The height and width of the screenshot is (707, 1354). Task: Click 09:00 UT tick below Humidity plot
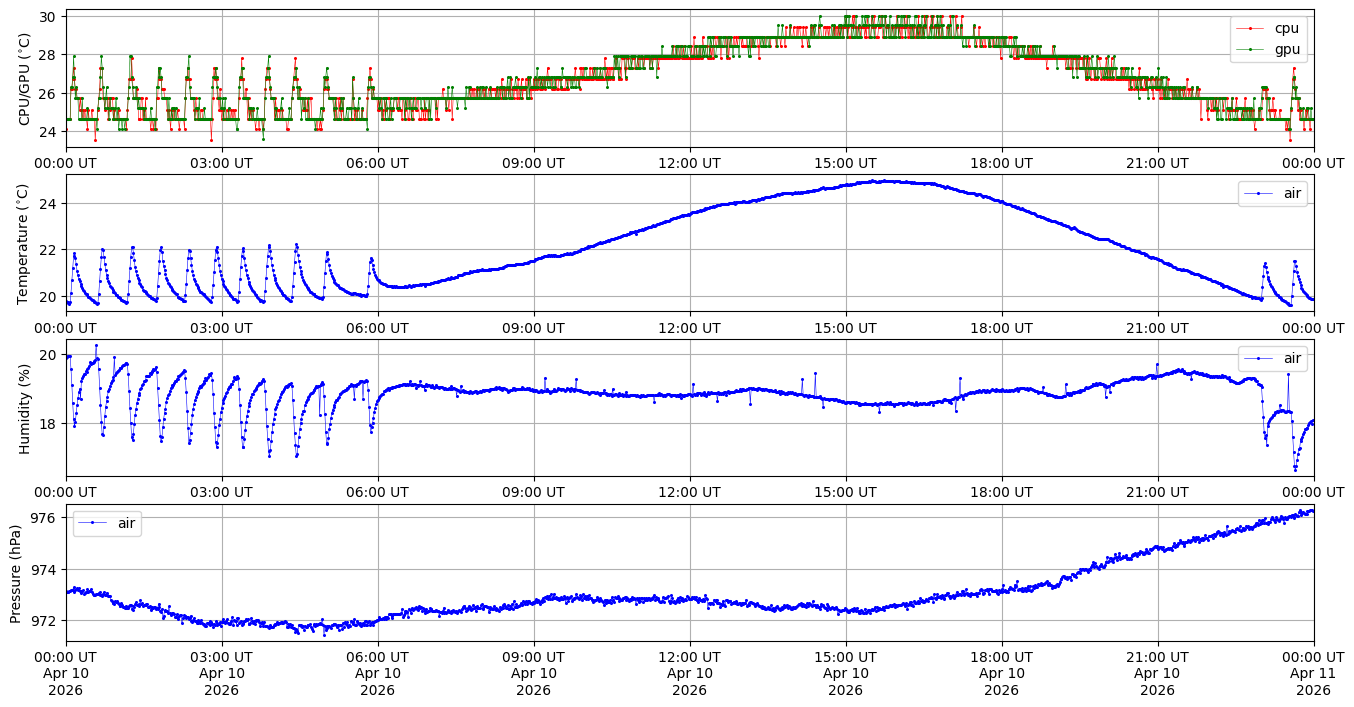point(533,492)
